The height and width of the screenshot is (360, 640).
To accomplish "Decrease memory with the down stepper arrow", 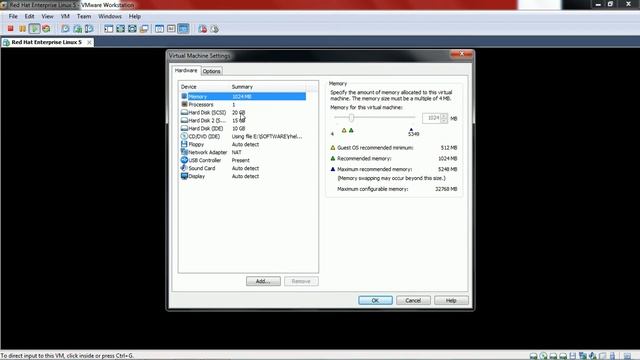I will (444, 120).
